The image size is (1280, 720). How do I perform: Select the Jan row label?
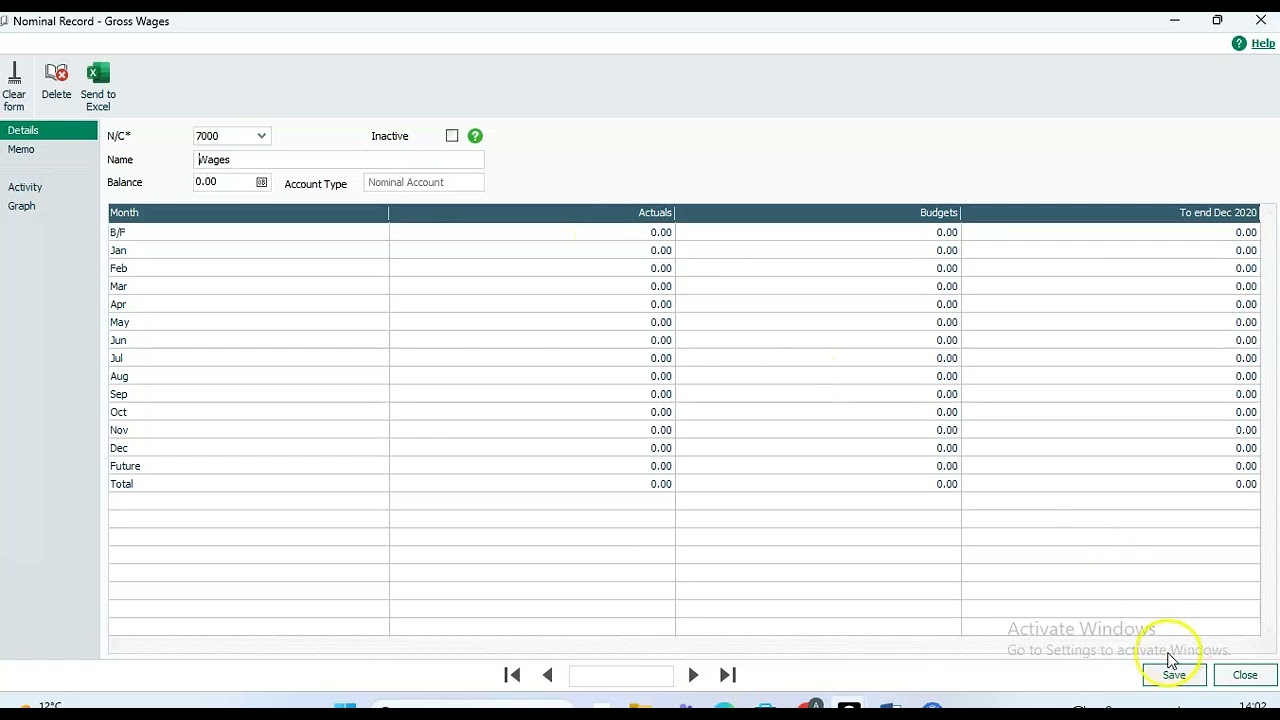point(118,250)
